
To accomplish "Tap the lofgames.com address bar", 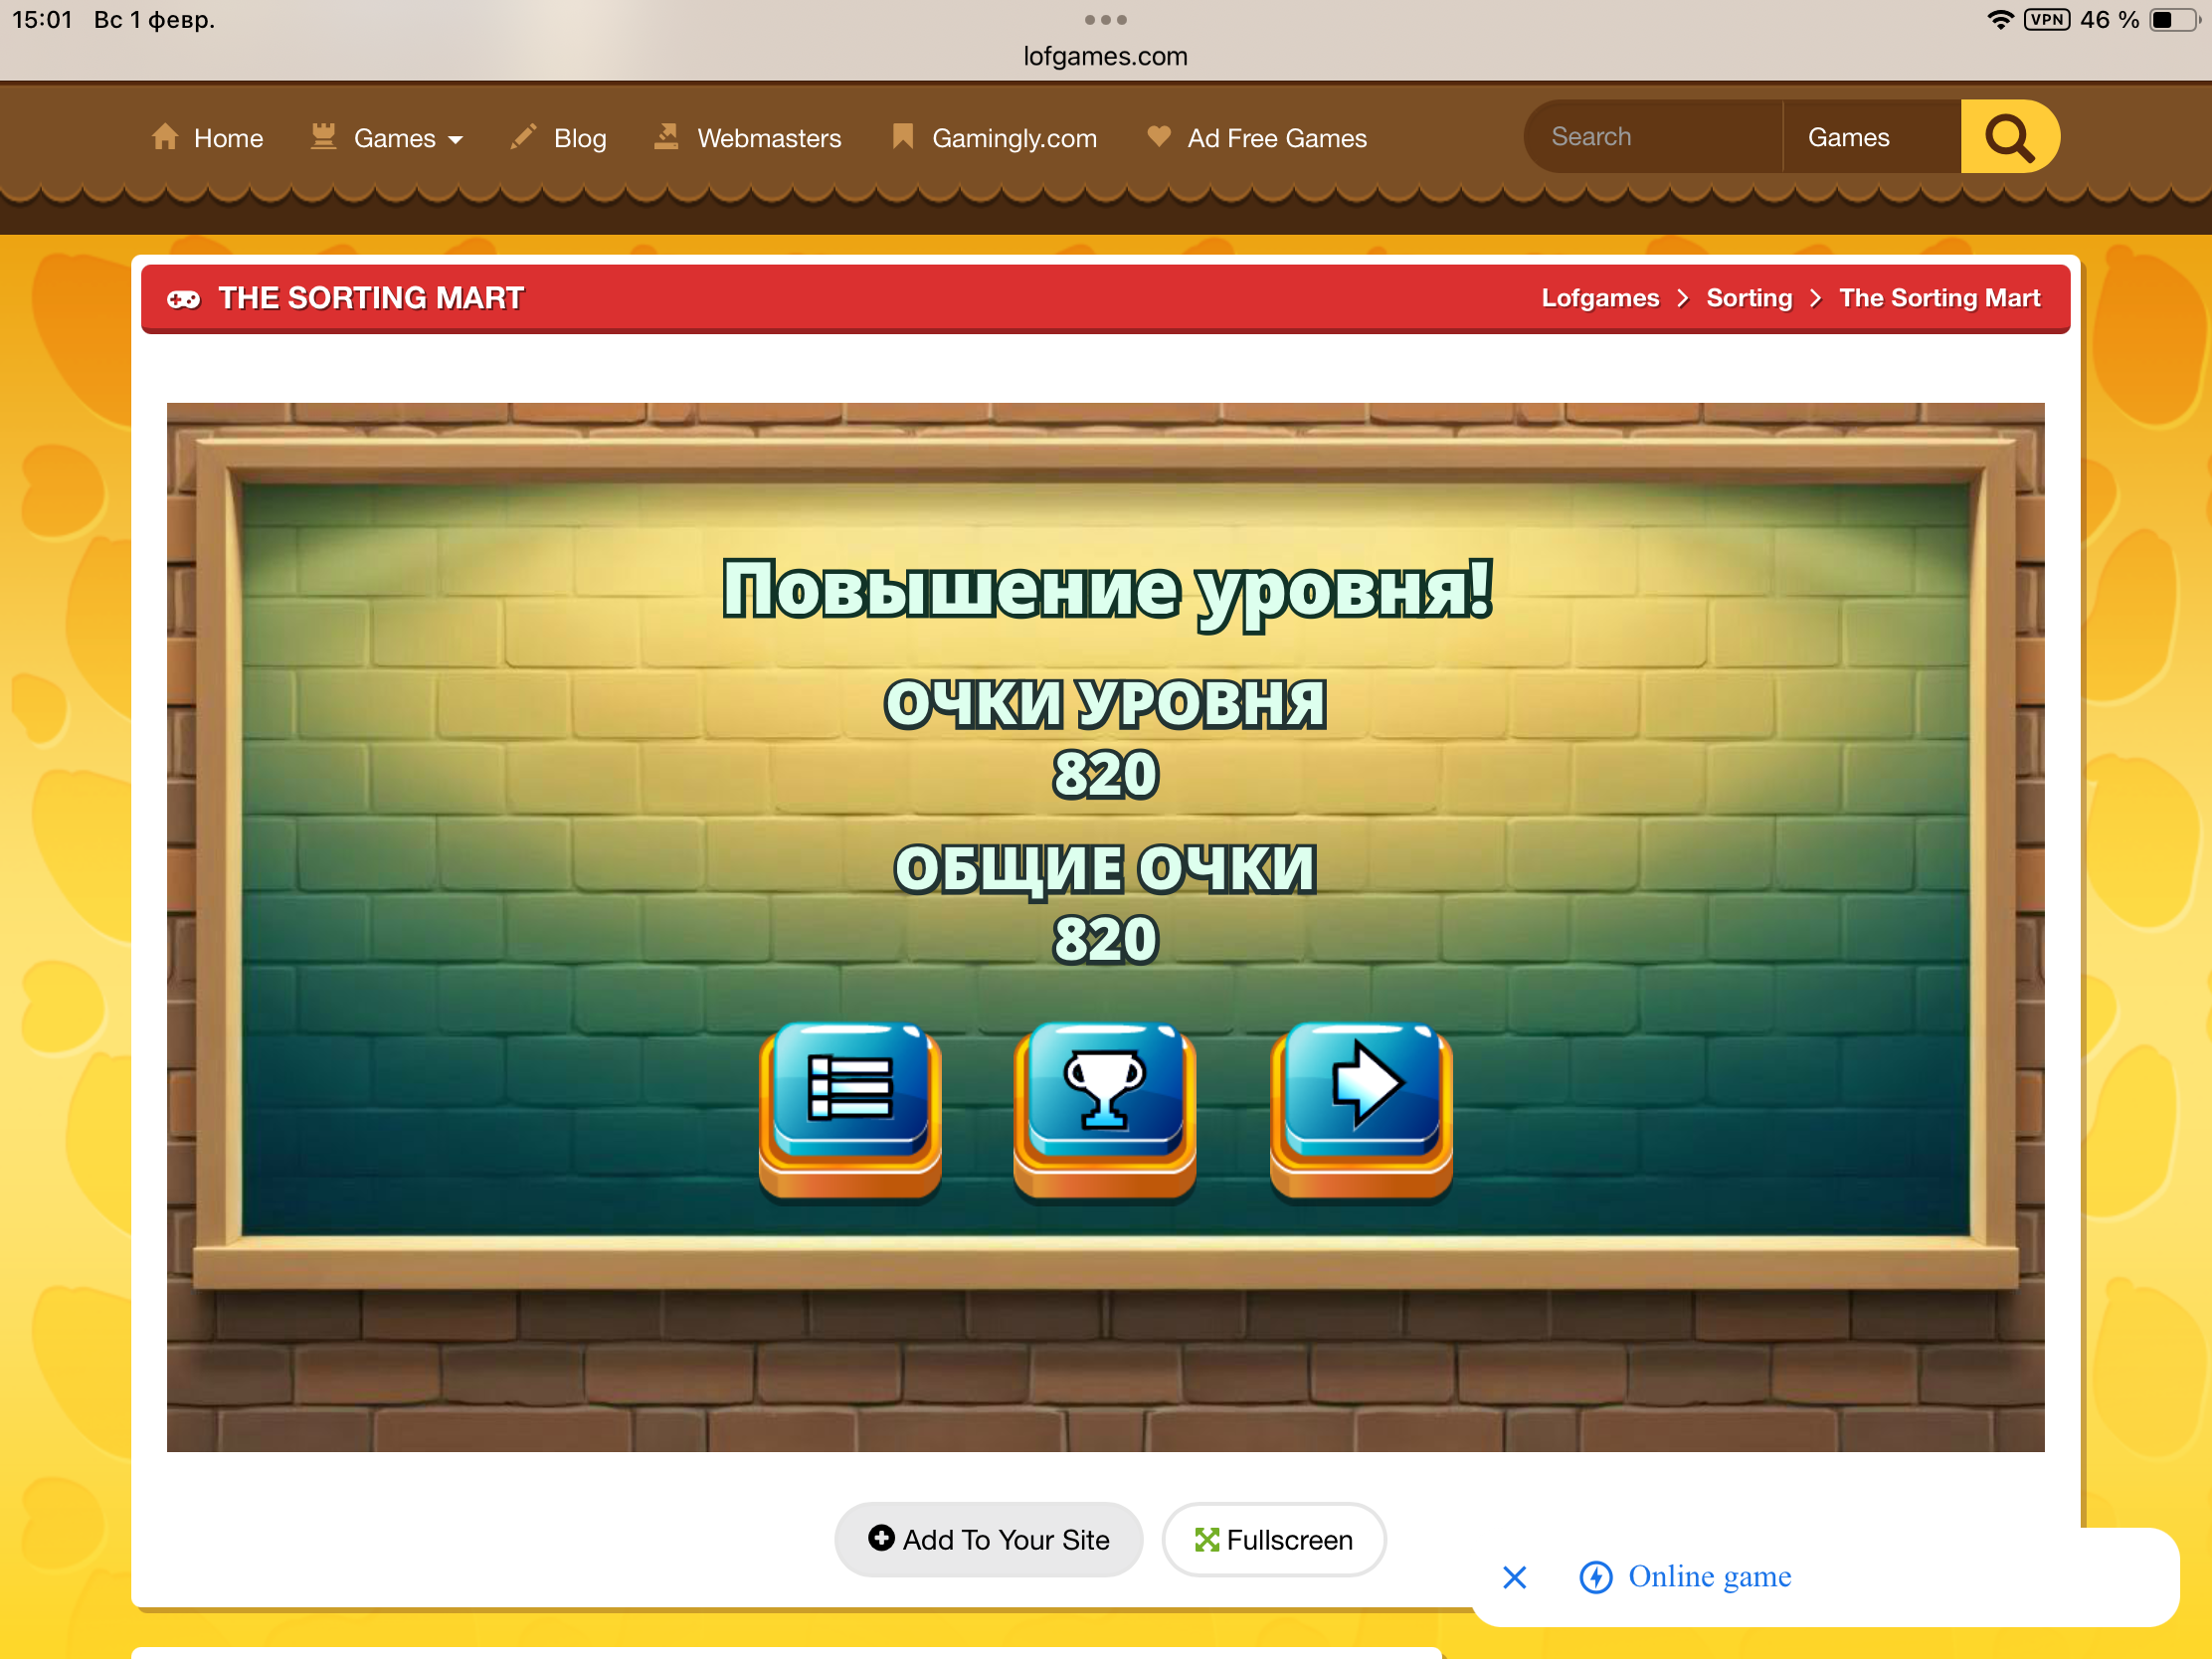I will (1105, 56).
